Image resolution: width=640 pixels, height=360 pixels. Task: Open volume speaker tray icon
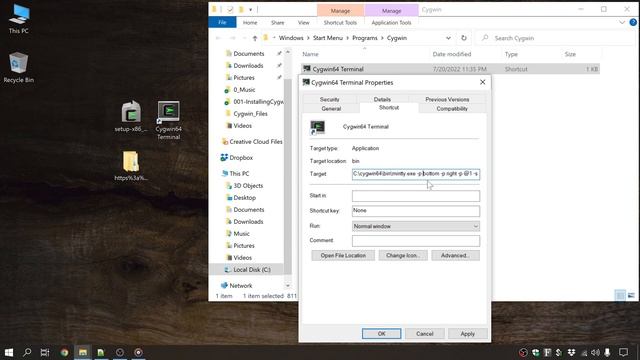click(x=596, y=352)
